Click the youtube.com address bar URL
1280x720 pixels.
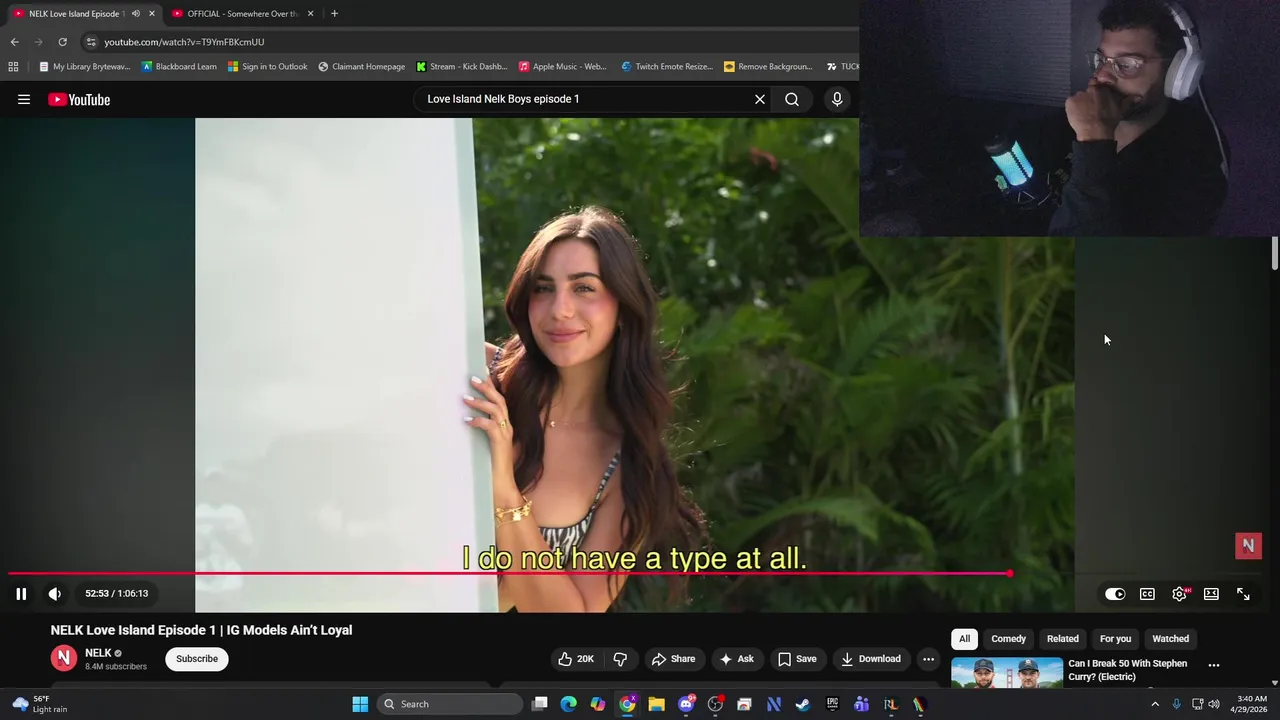[184, 42]
